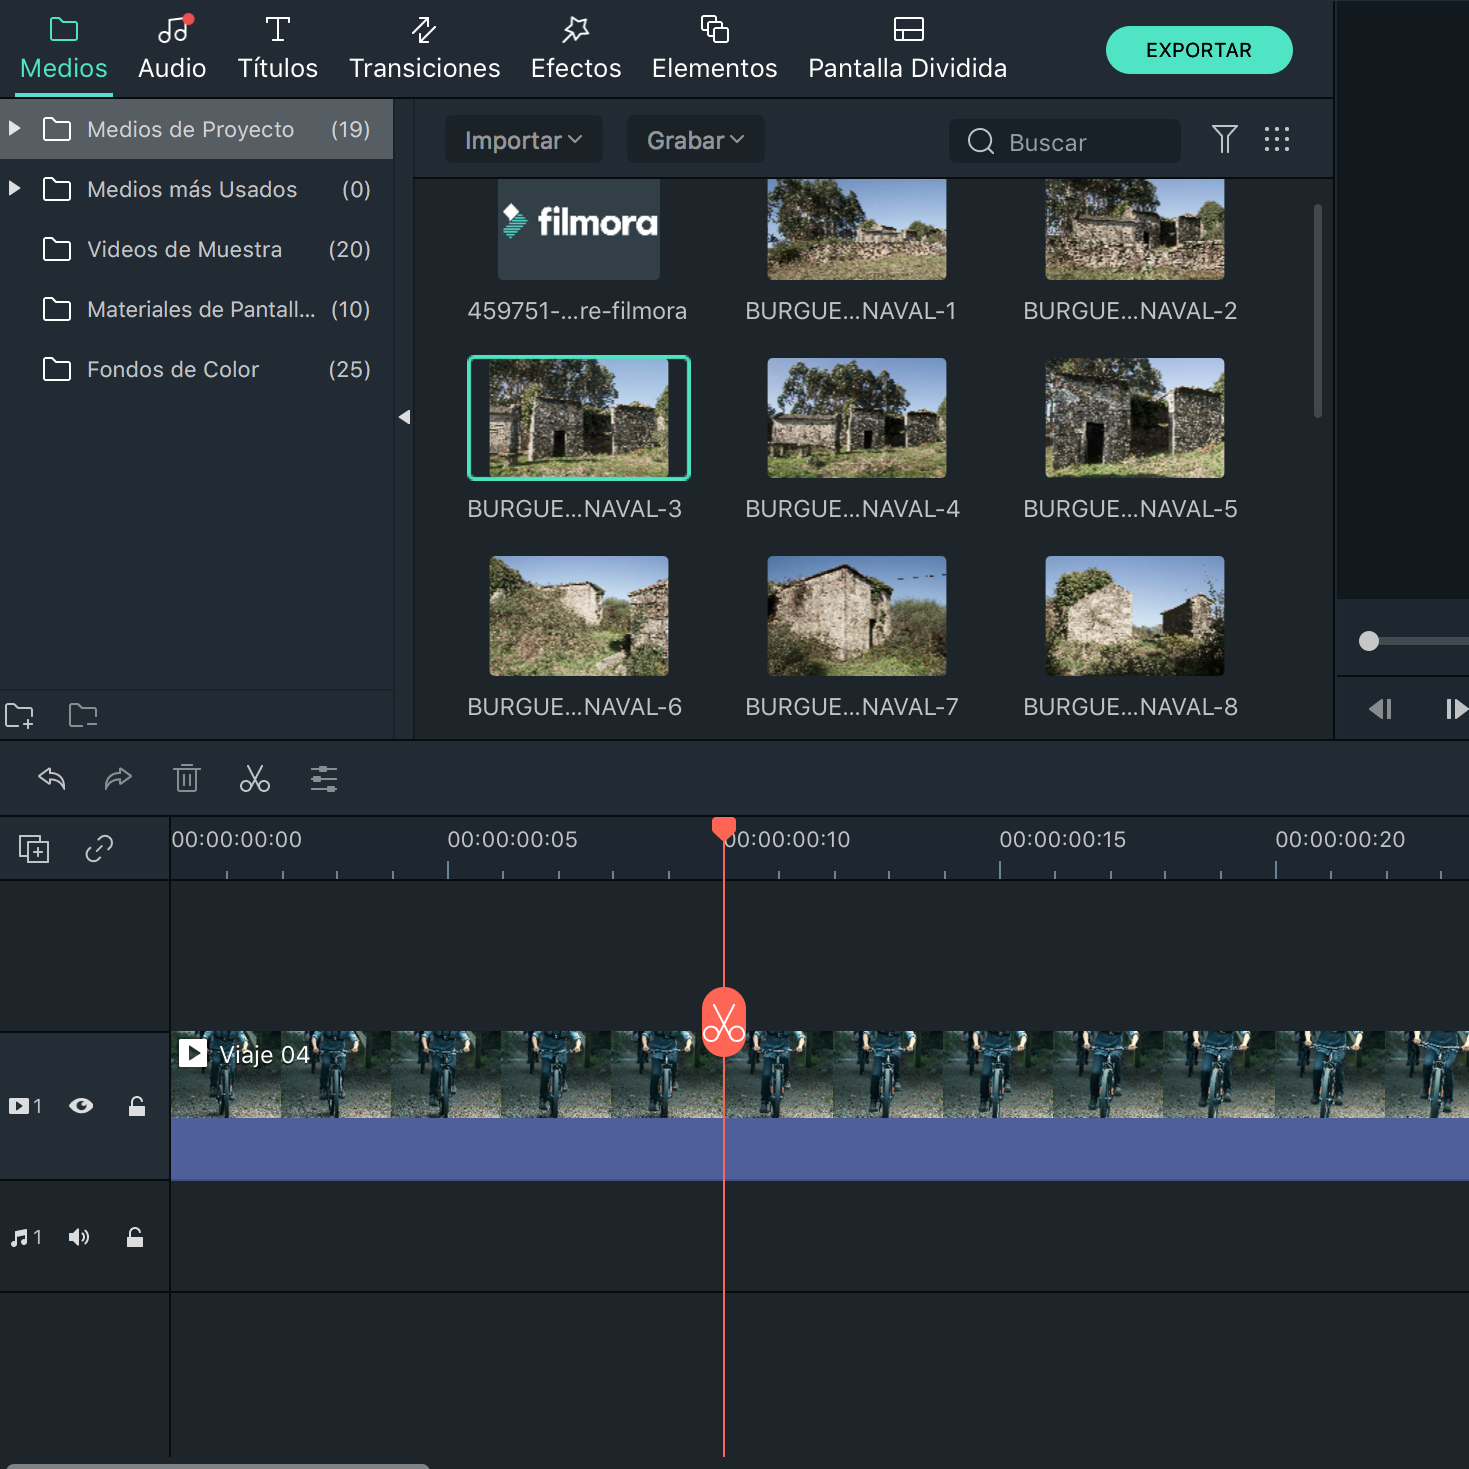Image resolution: width=1469 pixels, height=1469 pixels.
Task: Switch to the Transiciones tab
Action: coord(424,49)
